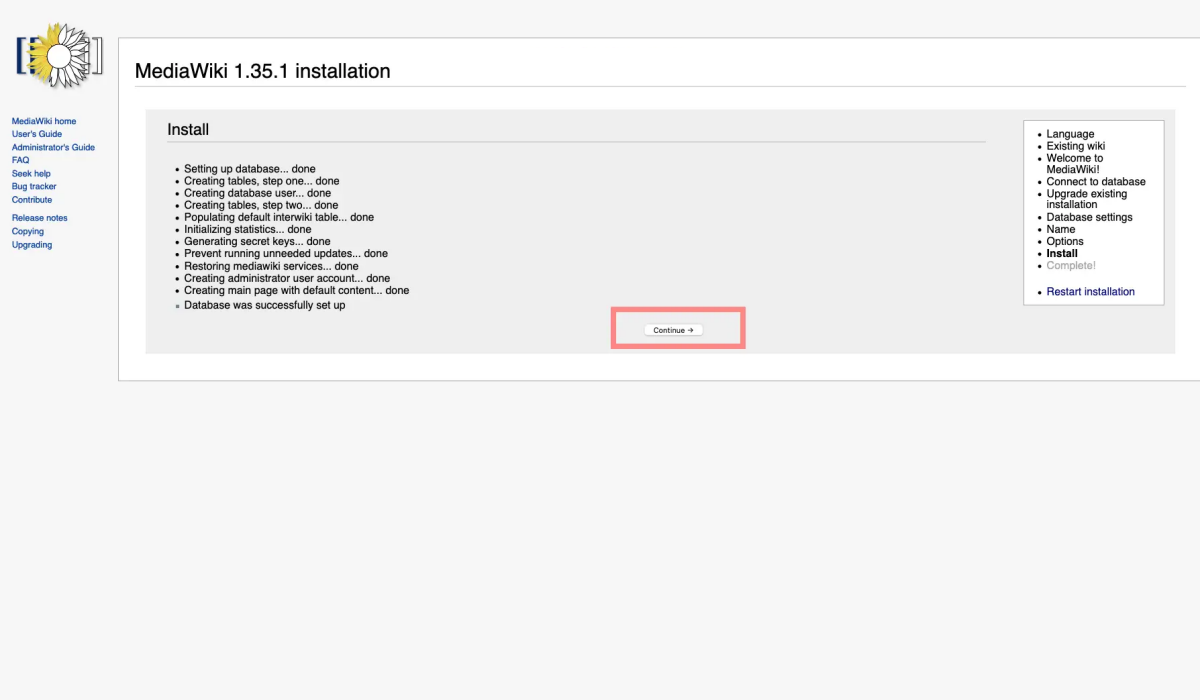The height and width of the screenshot is (700, 1200).
Task: Click 'Generating secret keys... done' line
Action: pyautogui.click(x=257, y=241)
